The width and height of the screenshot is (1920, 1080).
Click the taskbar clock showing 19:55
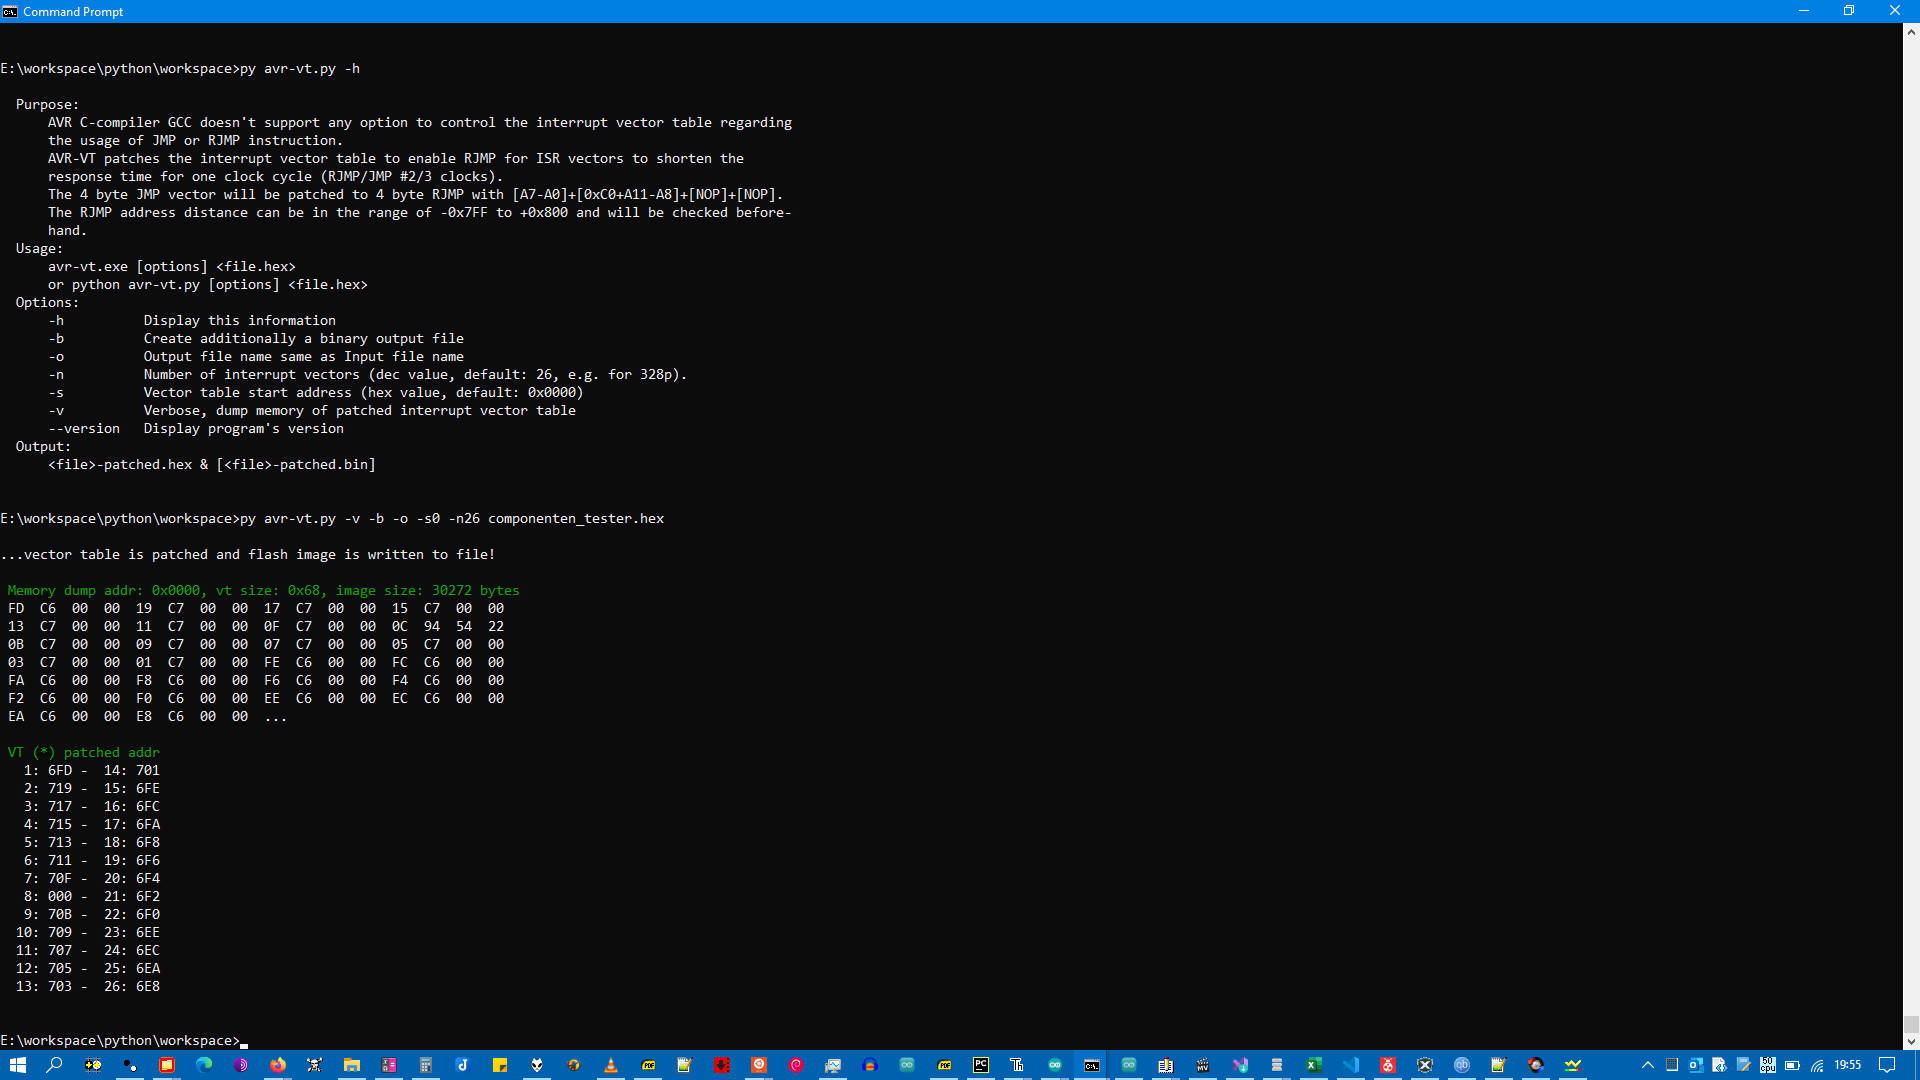1848,1065
